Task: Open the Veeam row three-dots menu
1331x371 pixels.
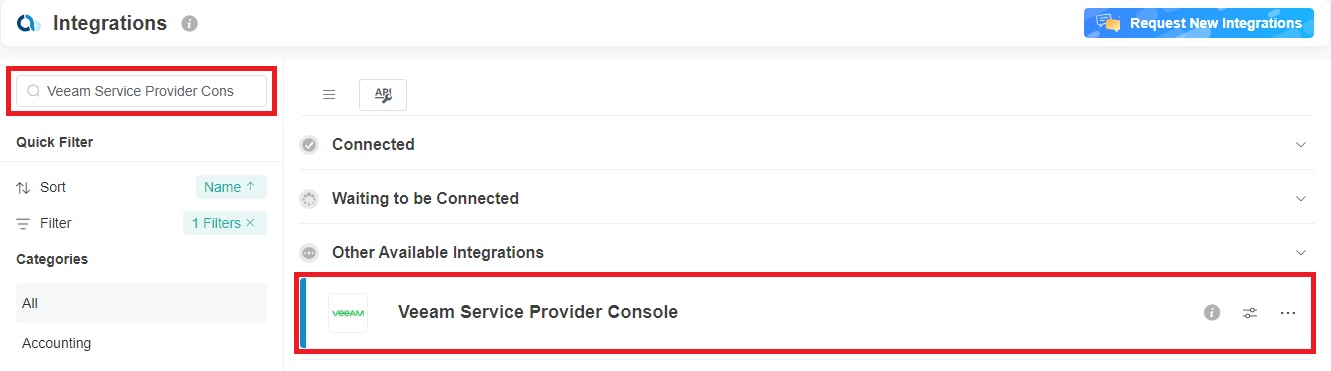Action: [x=1288, y=313]
